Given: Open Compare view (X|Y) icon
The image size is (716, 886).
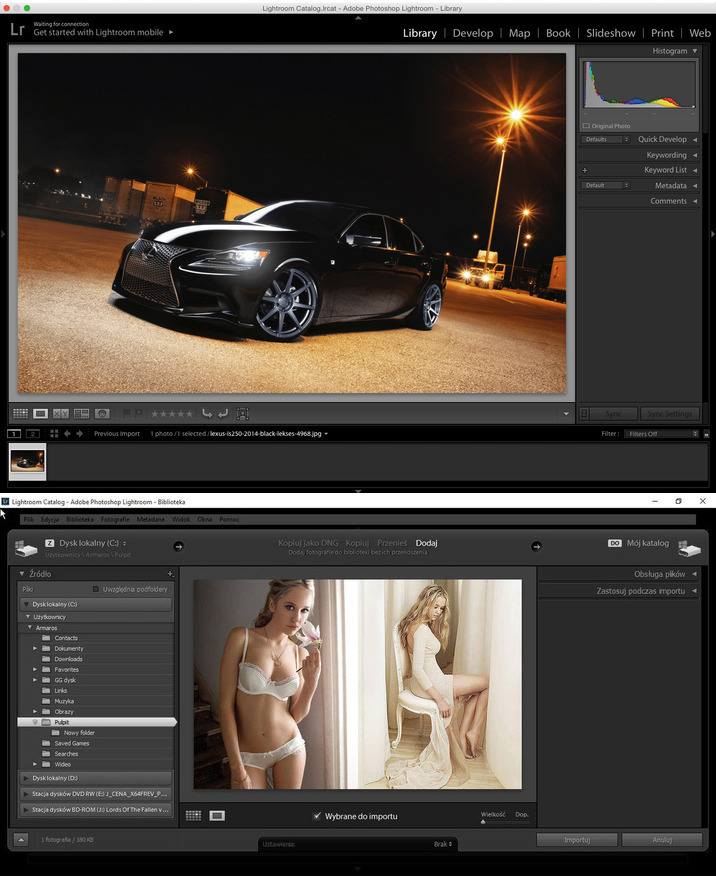Looking at the screenshot, I should click(x=61, y=413).
